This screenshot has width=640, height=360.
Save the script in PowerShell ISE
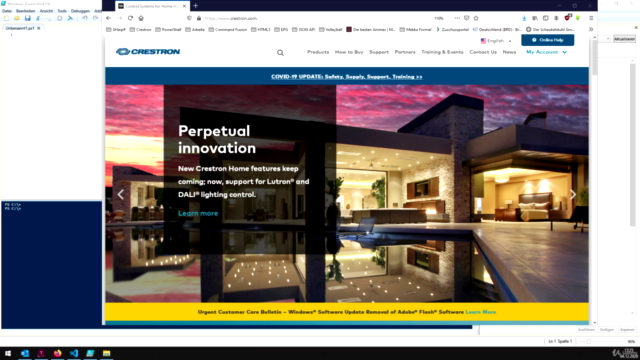pyautogui.click(x=27, y=18)
